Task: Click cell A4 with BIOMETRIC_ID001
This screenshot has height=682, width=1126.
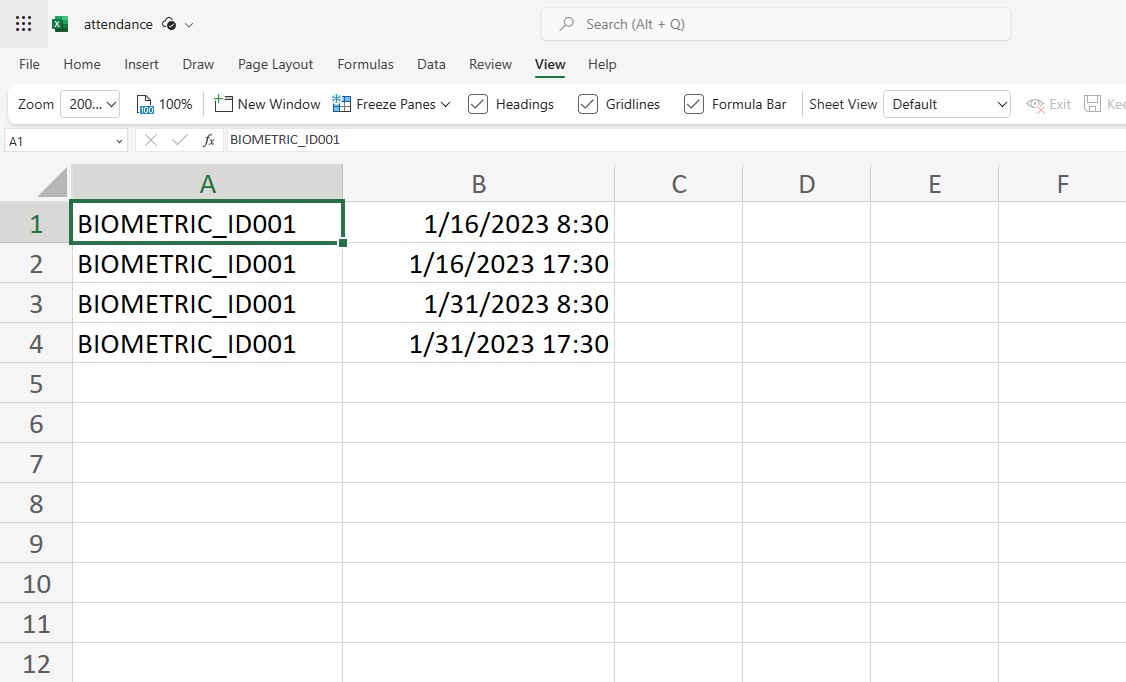Action: point(208,344)
